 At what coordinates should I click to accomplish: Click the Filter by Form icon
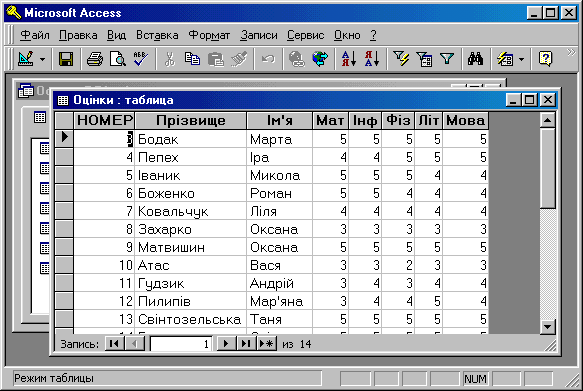424,59
